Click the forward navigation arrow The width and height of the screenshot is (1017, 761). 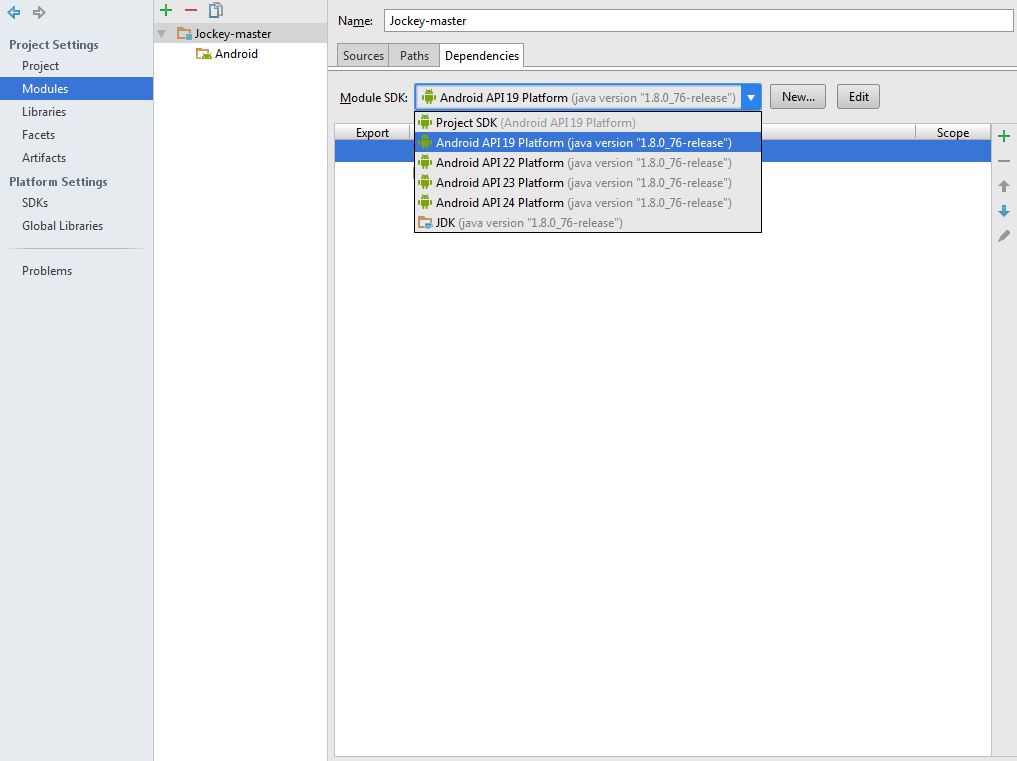coord(39,13)
